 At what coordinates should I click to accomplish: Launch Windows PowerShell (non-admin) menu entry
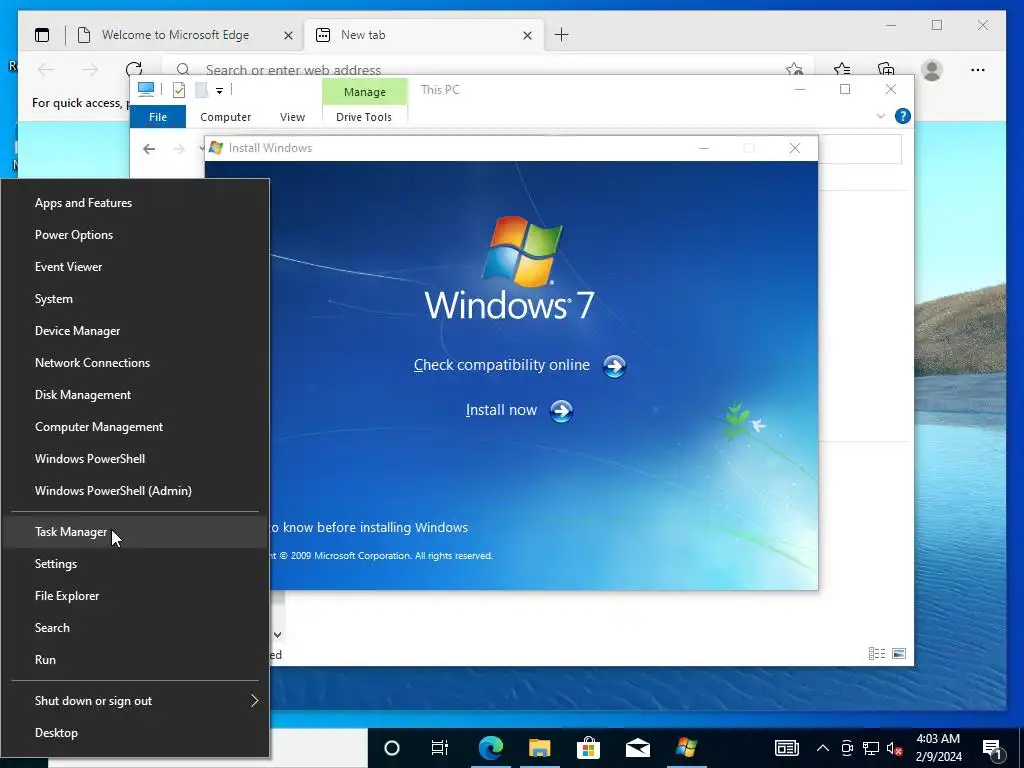[136, 459]
